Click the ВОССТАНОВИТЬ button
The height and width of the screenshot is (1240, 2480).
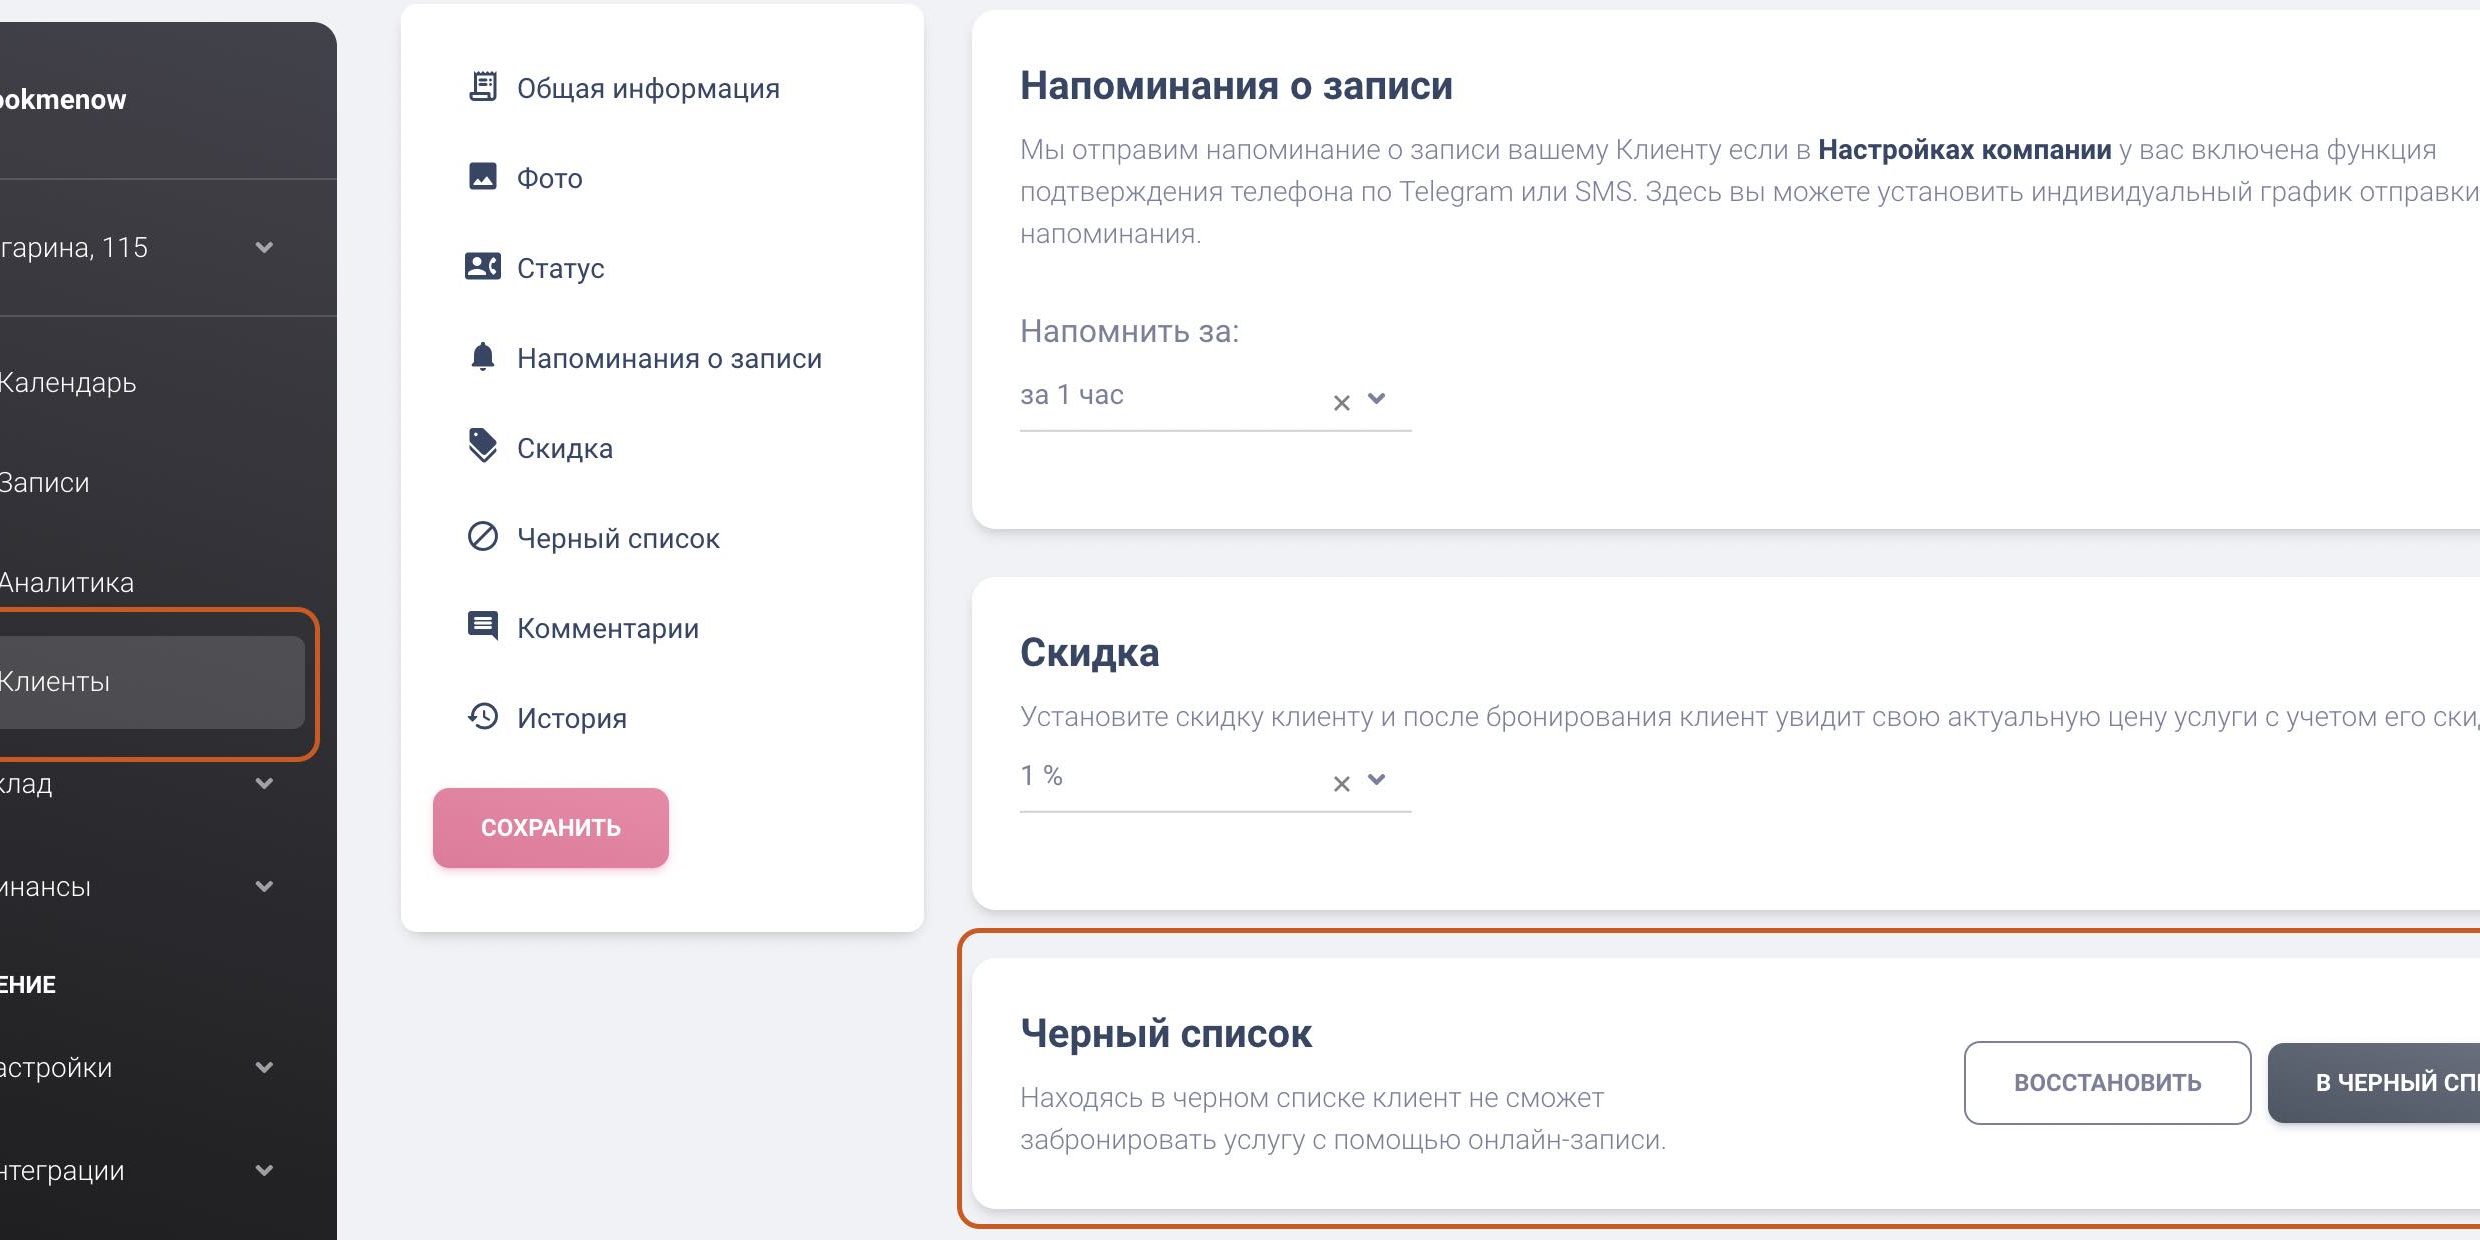pos(2107,1083)
